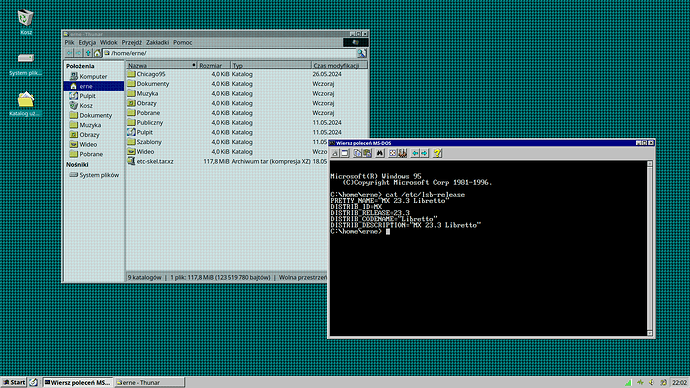Click the icon beside the terminal left arrow
This screenshot has height=388, width=690.
tap(402, 153)
